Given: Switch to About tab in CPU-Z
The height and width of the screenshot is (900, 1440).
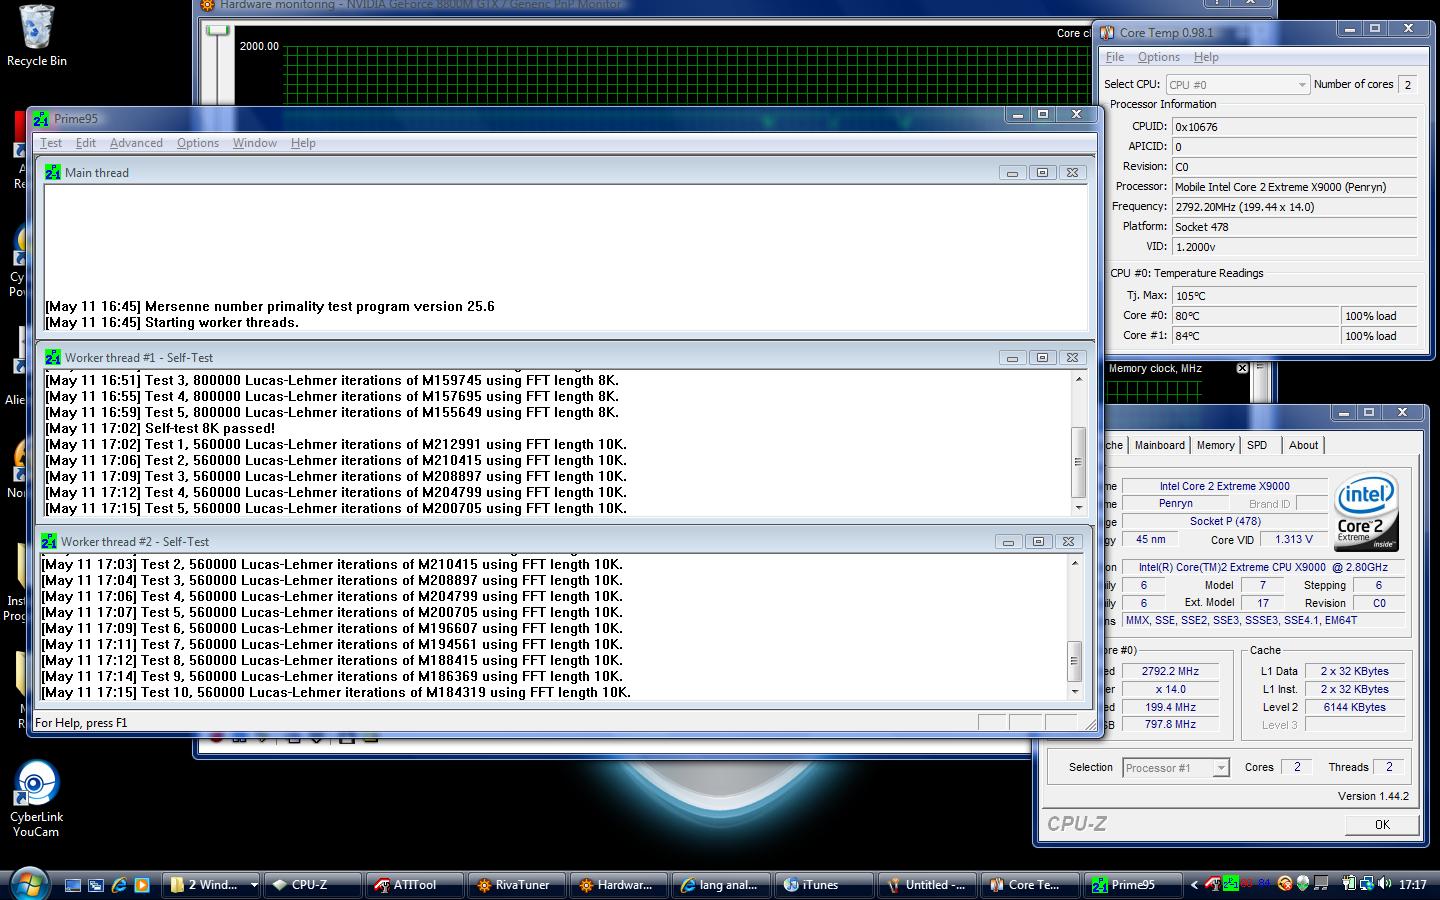Looking at the screenshot, I should tap(1303, 445).
